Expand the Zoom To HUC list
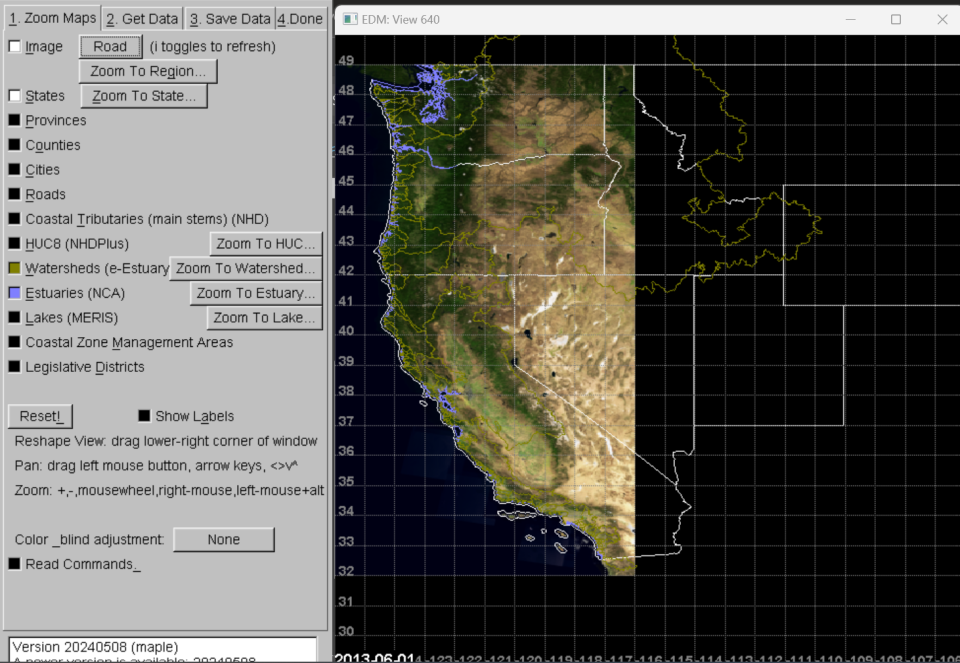The height and width of the screenshot is (663, 960). (x=265, y=244)
